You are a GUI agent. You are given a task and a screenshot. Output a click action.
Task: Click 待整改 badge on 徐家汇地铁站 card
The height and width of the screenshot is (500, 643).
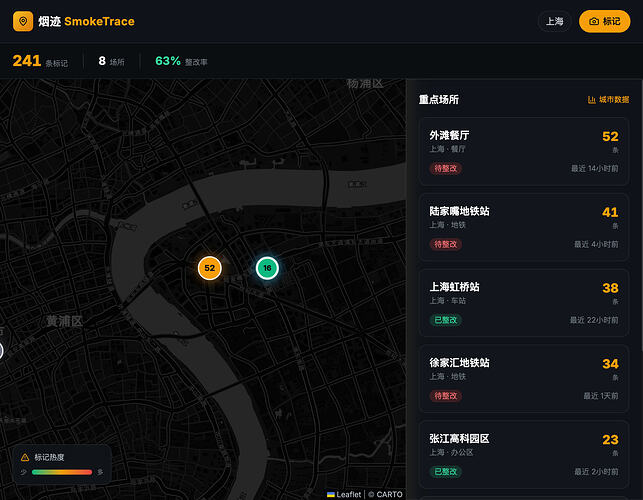446,396
